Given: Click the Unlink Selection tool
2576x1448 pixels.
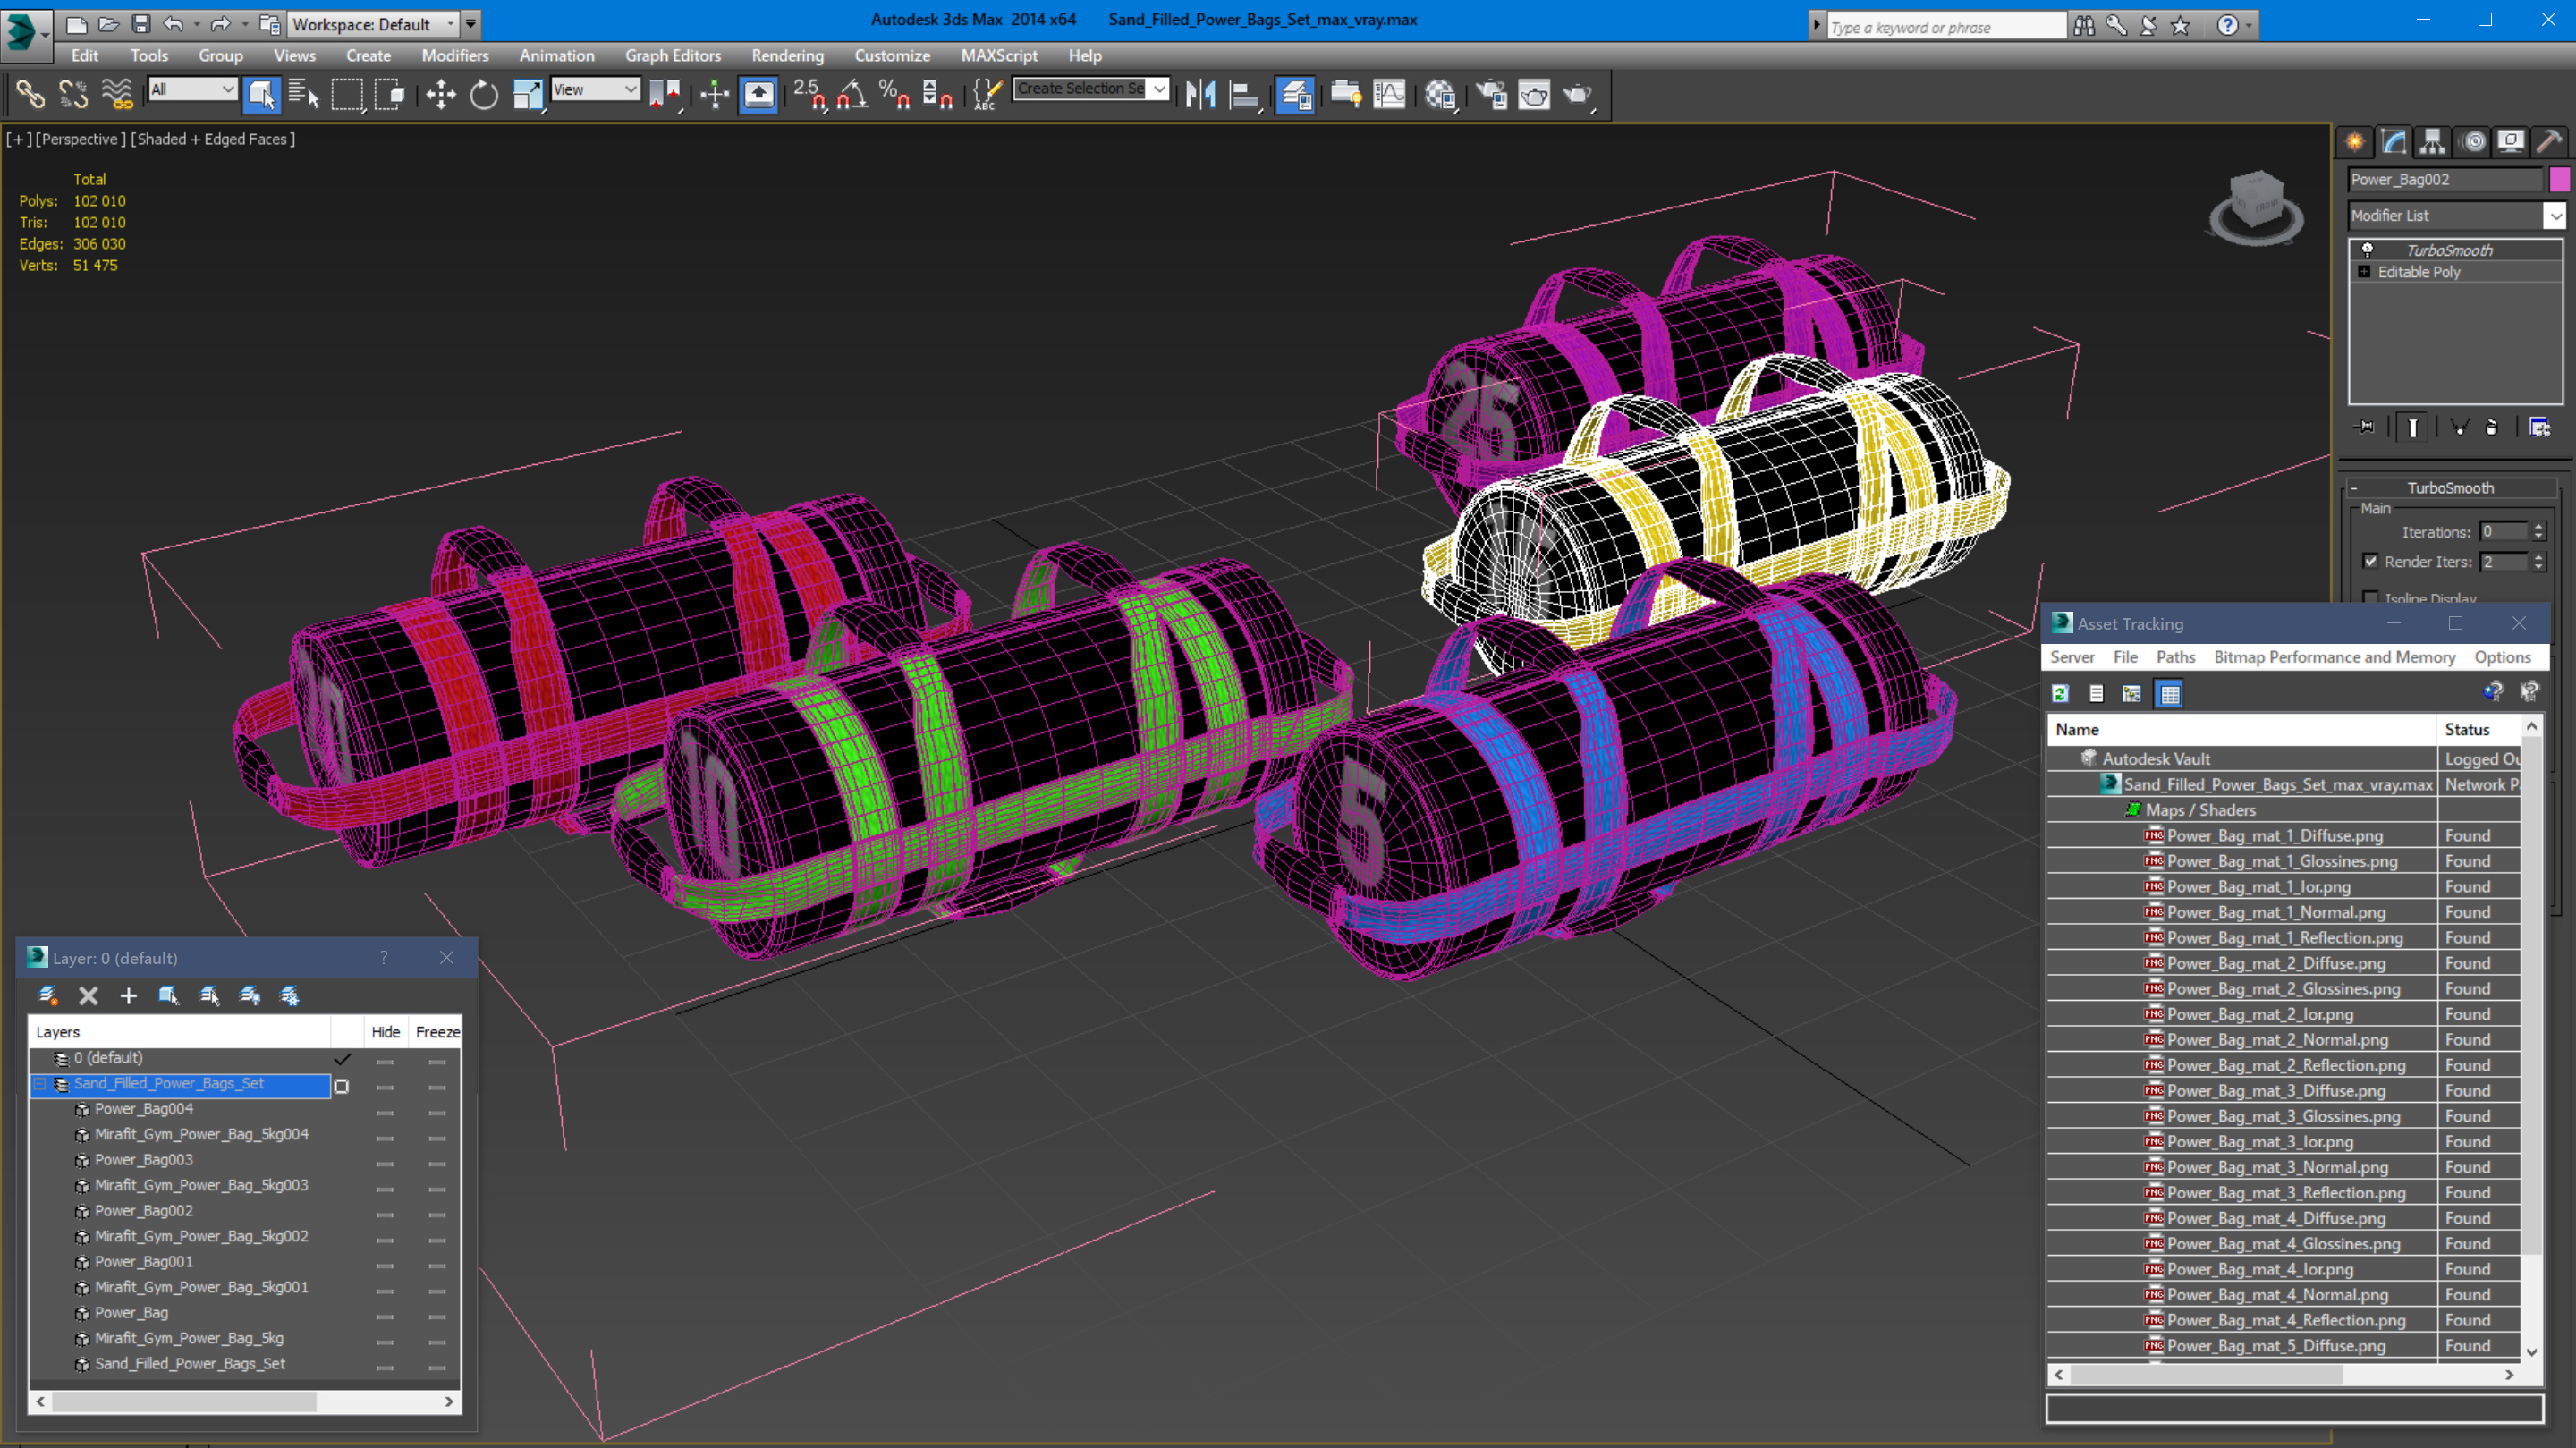Looking at the screenshot, I should click(x=73, y=95).
